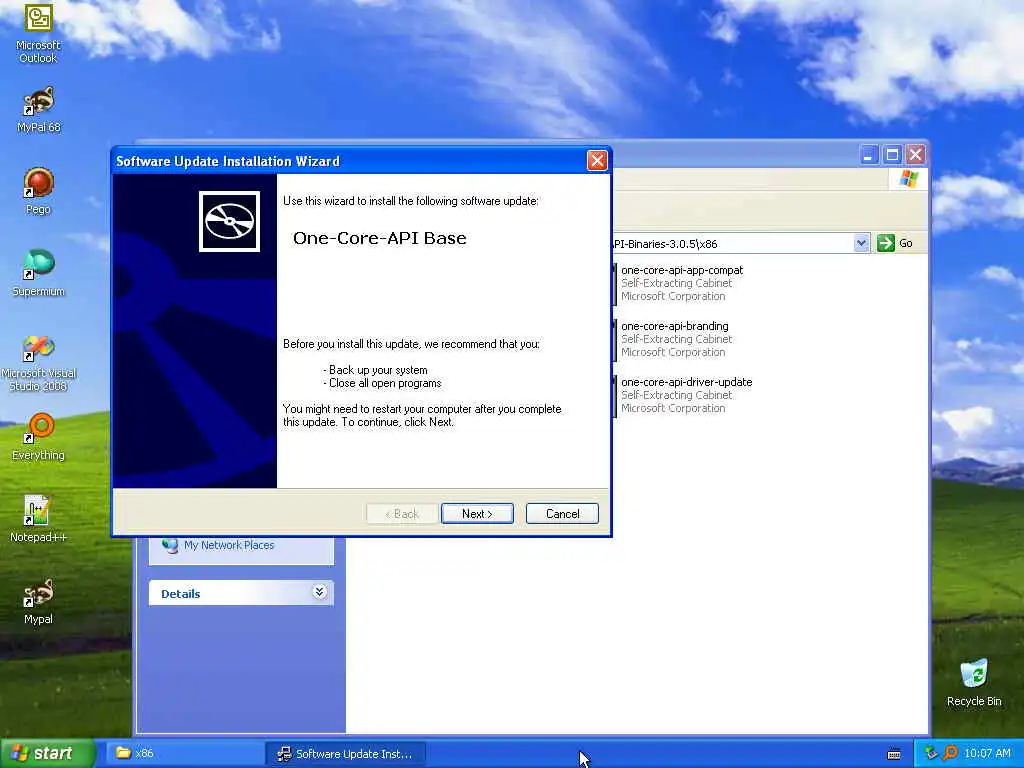Cancel the Software Update Installation Wizard
The height and width of the screenshot is (768, 1024).
click(562, 514)
